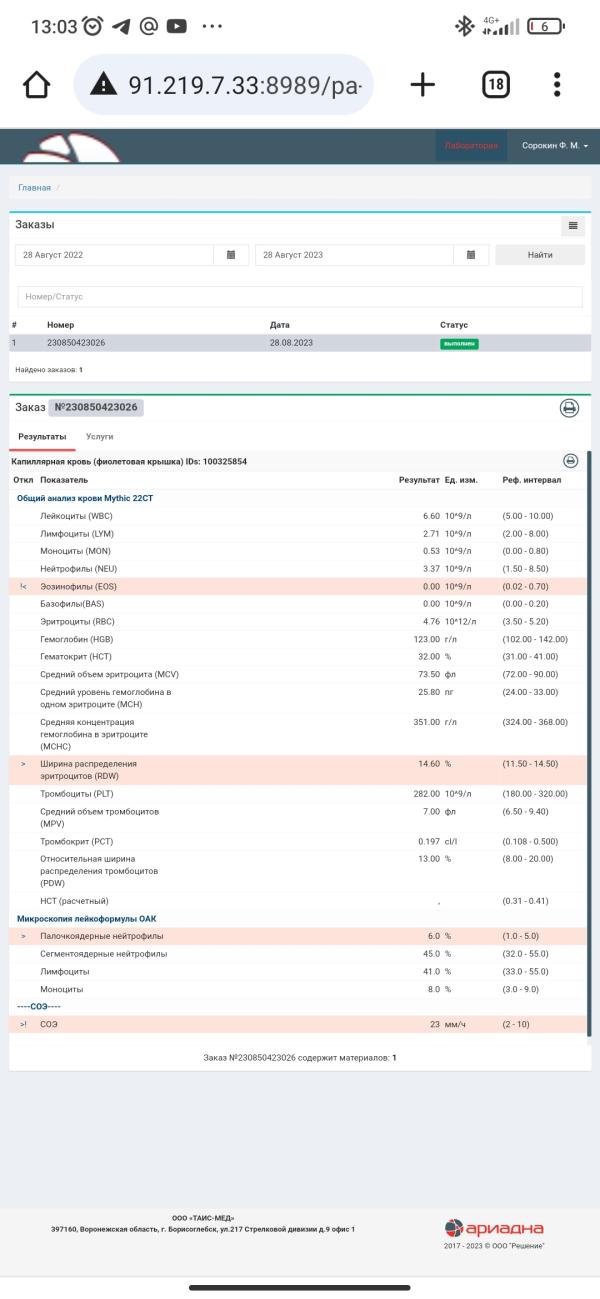Focus the Номер/Статус filter field

(x=300, y=297)
